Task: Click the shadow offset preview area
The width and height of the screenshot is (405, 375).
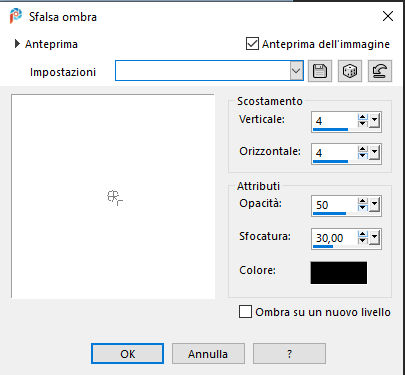Action: point(113,196)
